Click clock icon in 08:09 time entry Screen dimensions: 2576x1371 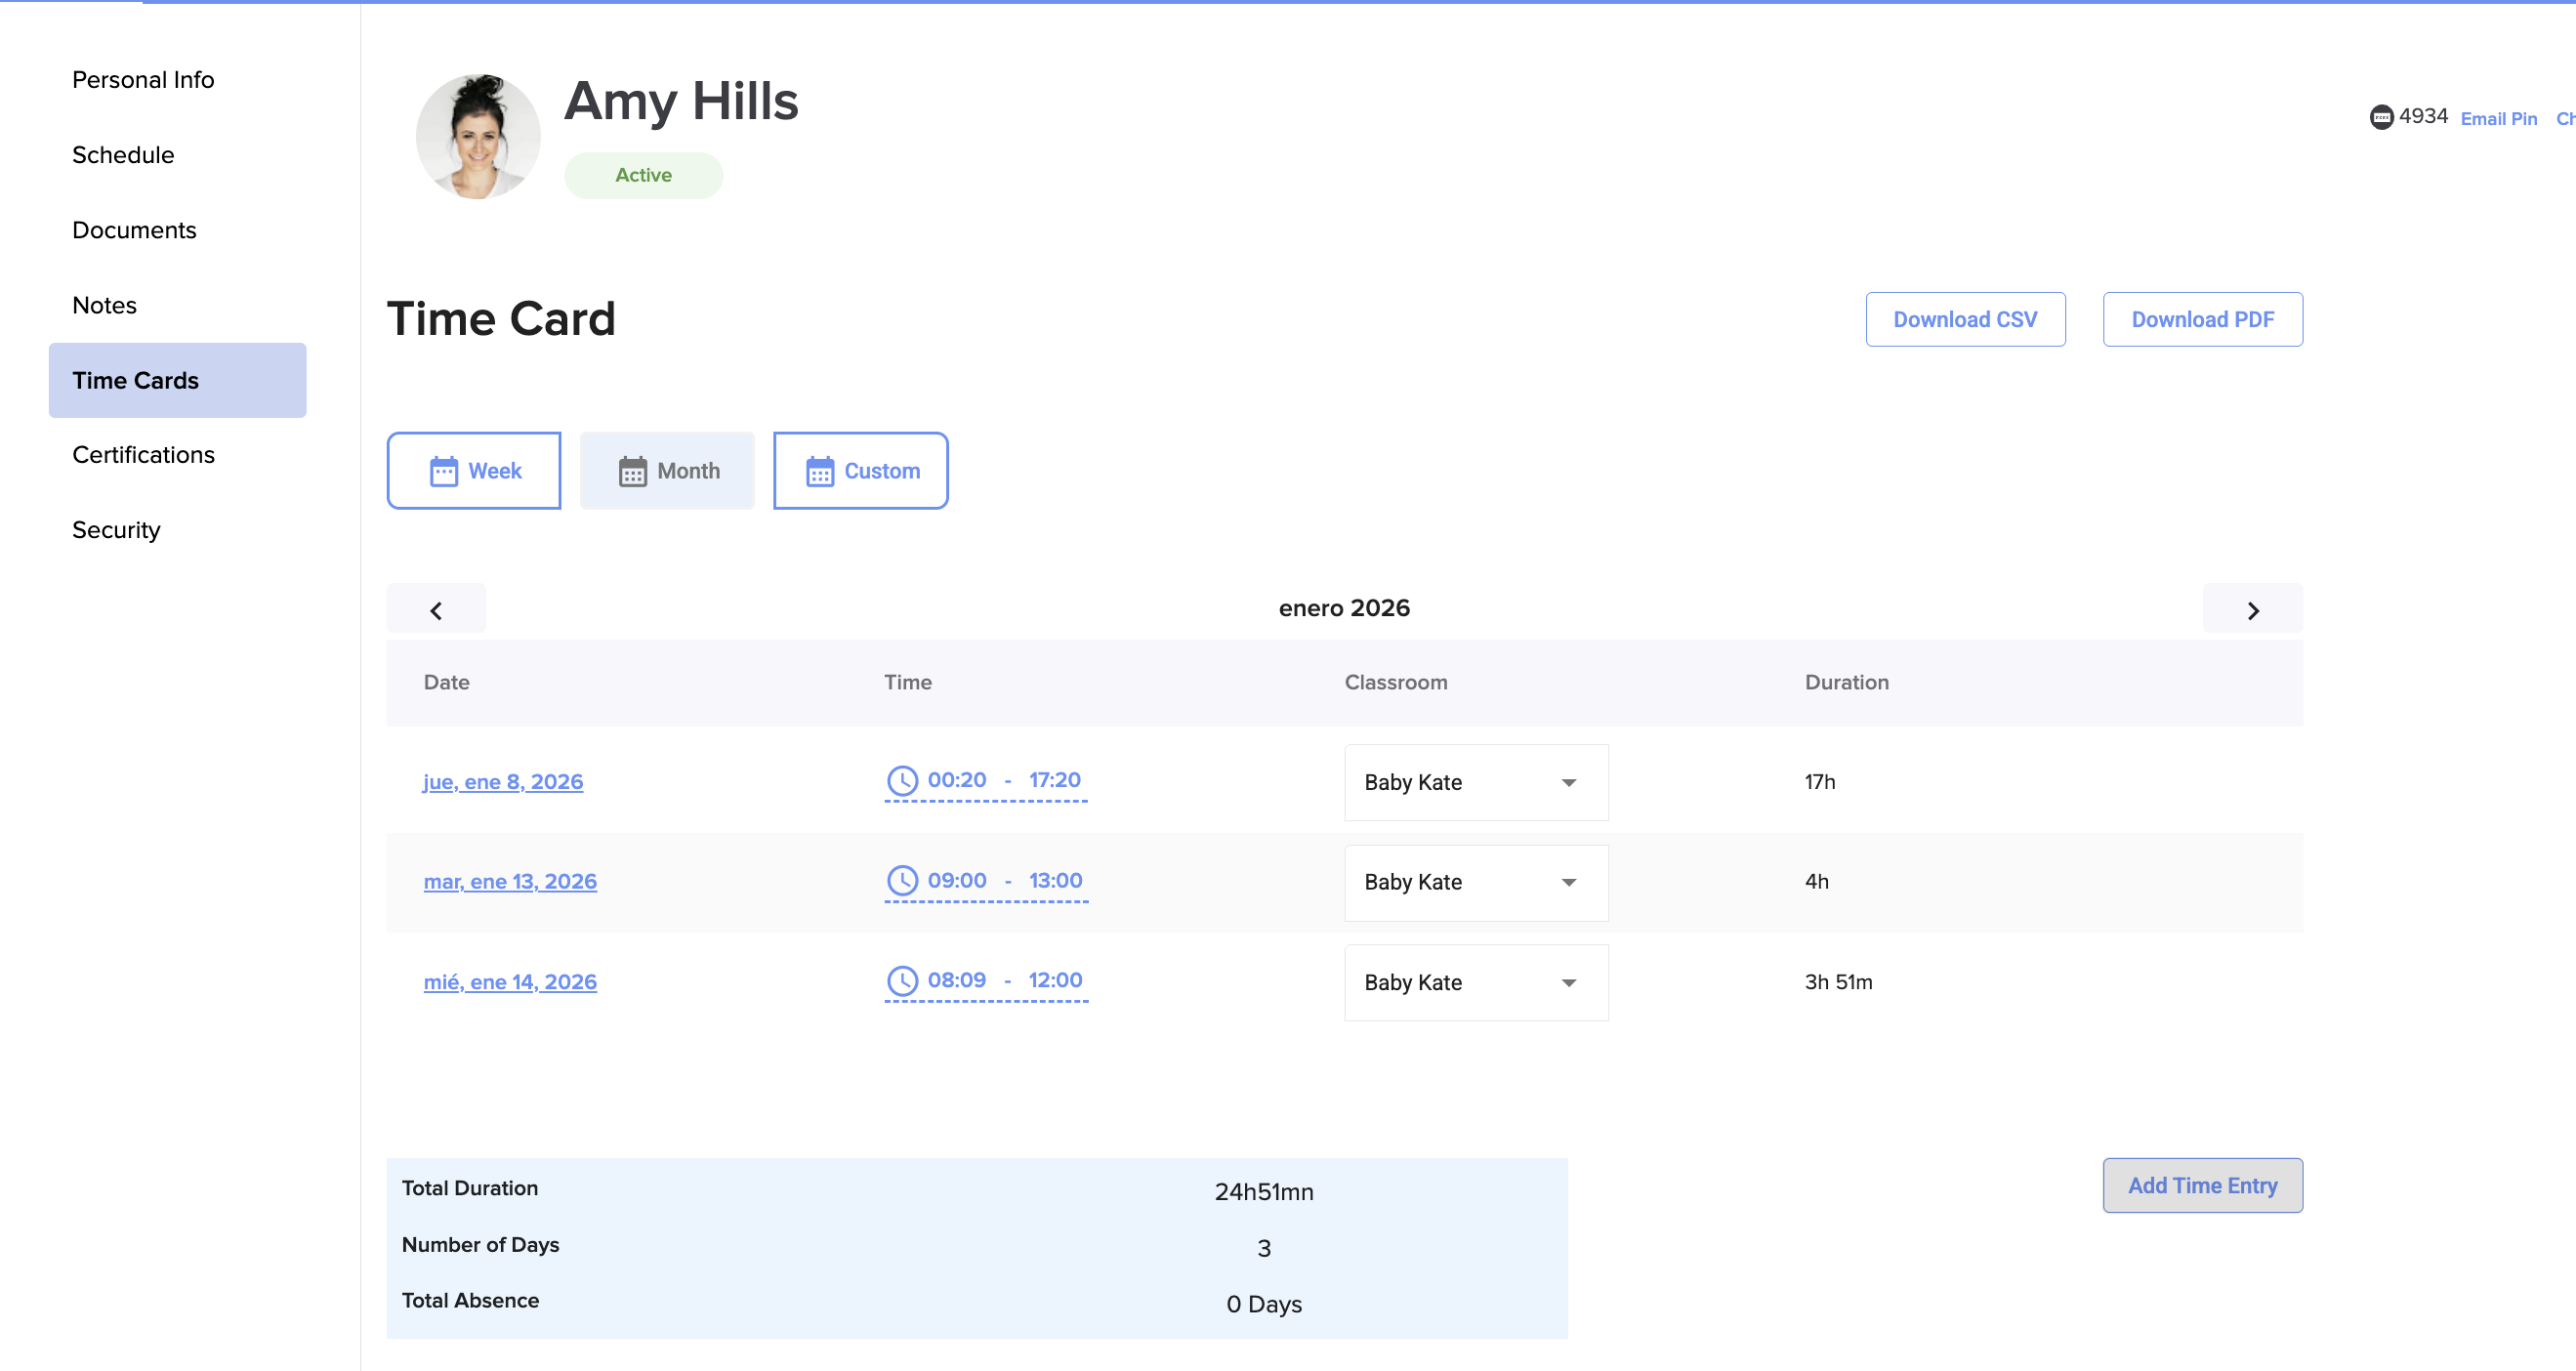[x=902, y=981]
